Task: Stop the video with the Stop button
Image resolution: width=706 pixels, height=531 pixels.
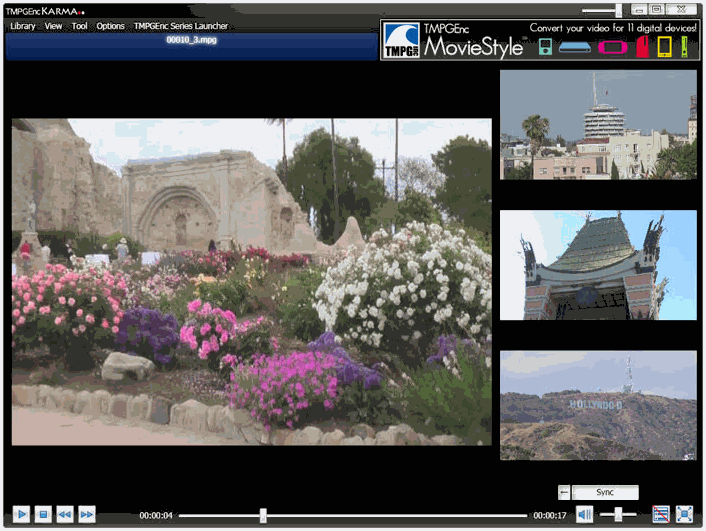Action: [43, 514]
